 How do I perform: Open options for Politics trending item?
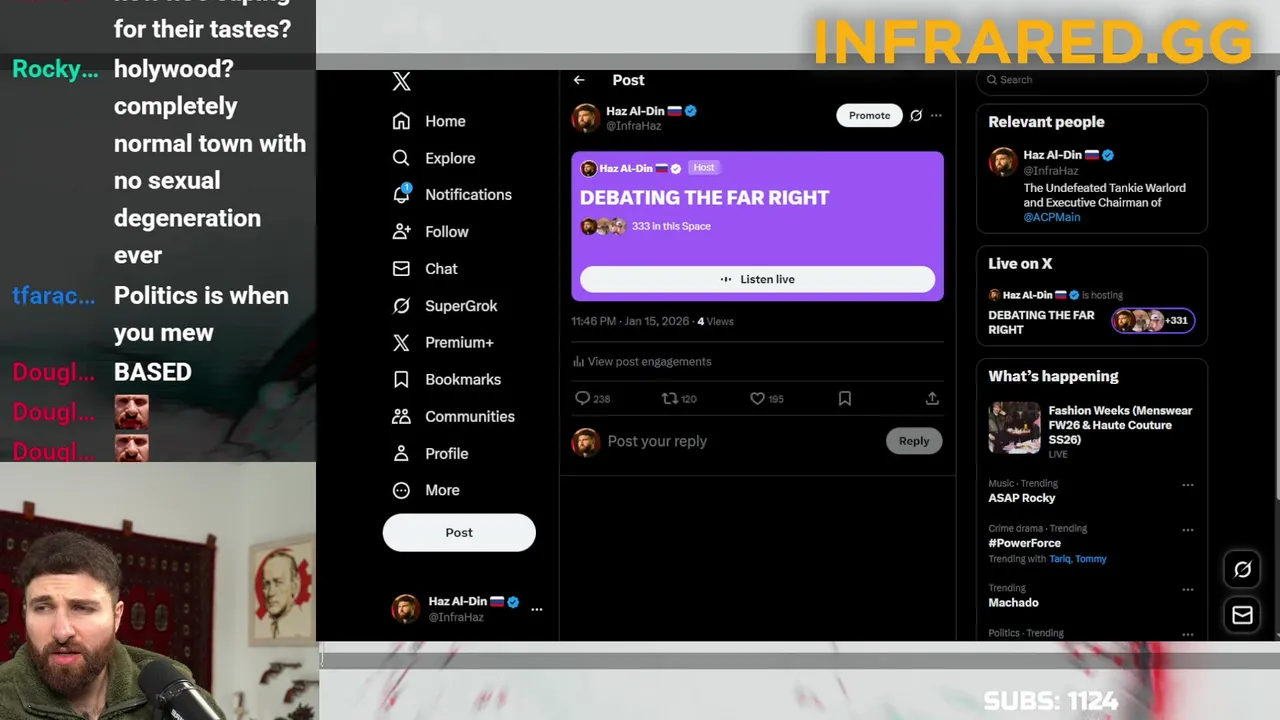click(1188, 634)
